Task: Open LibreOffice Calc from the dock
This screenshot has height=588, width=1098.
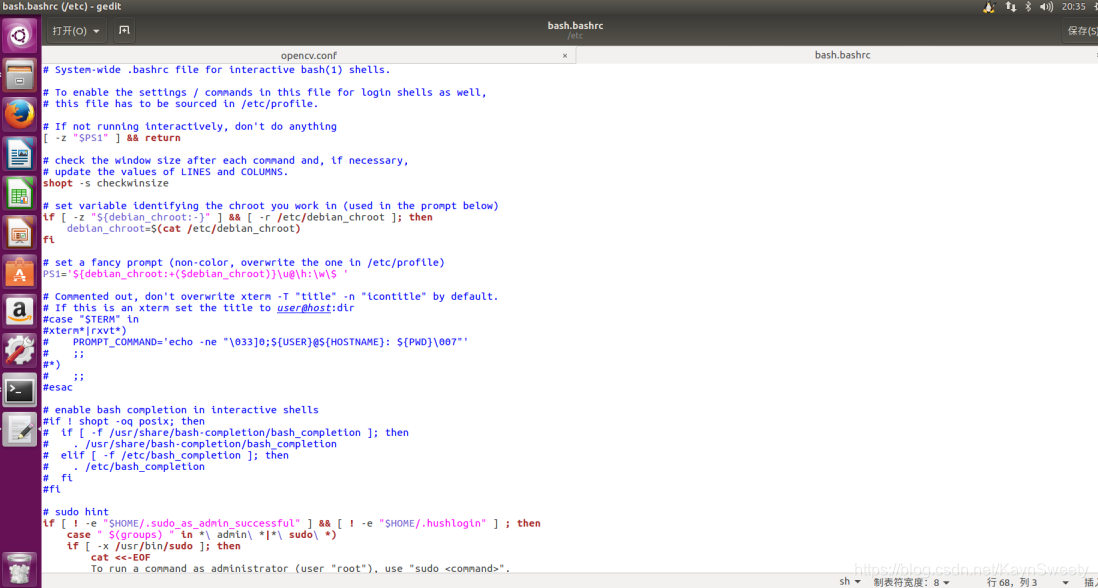Action: tap(20, 193)
